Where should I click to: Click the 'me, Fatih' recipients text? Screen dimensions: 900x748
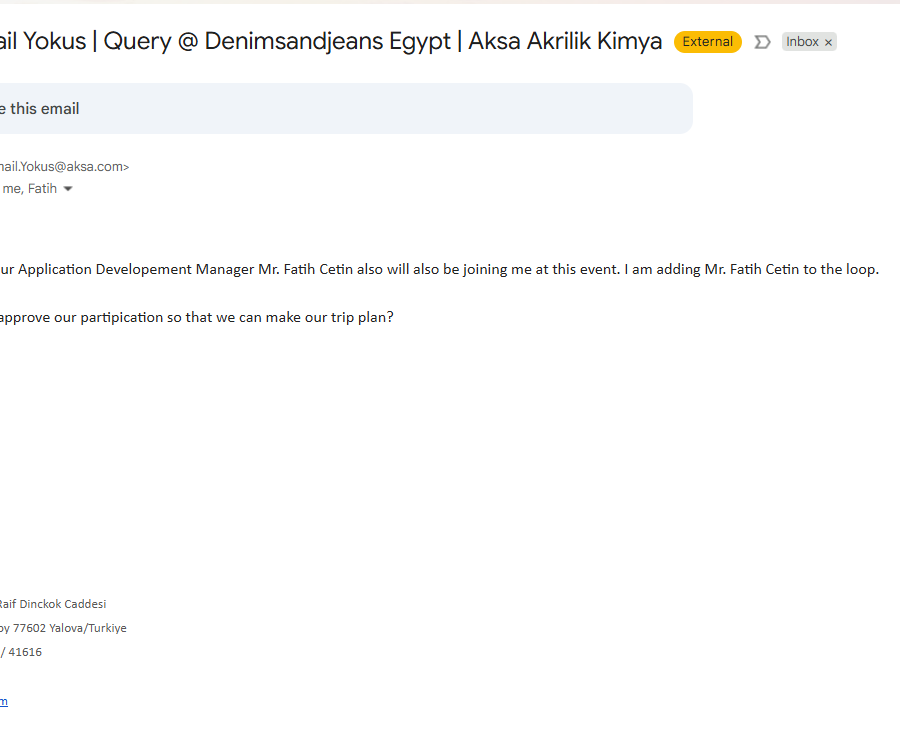[29, 189]
